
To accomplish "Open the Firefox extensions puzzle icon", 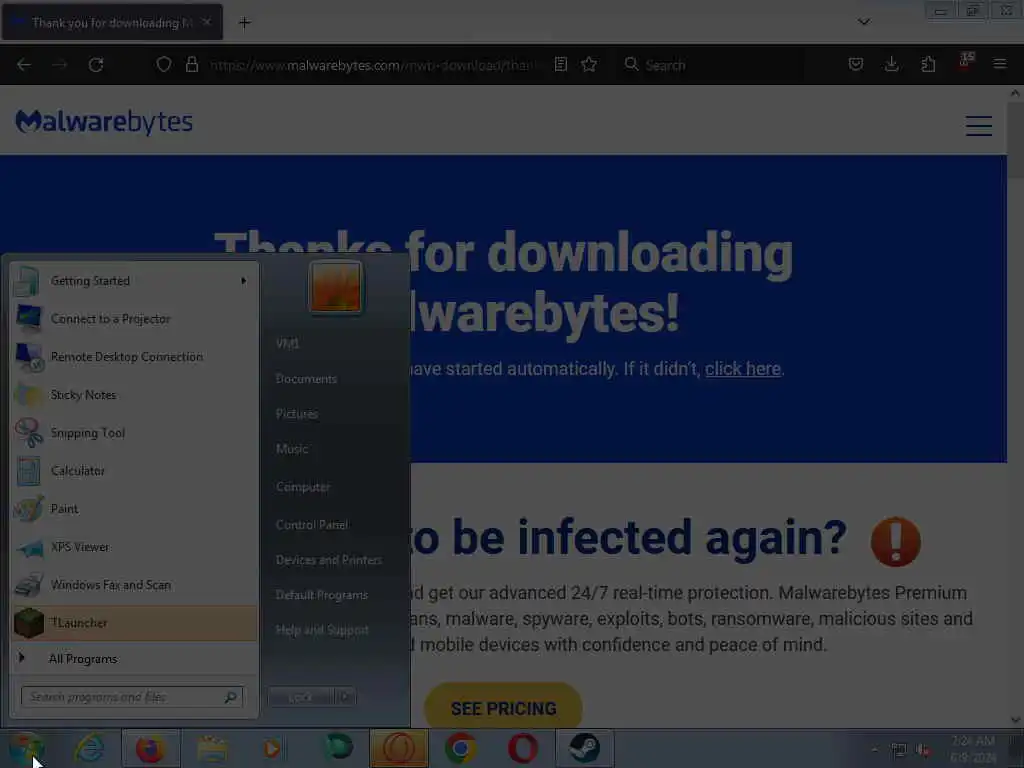I will [x=928, y=65].
